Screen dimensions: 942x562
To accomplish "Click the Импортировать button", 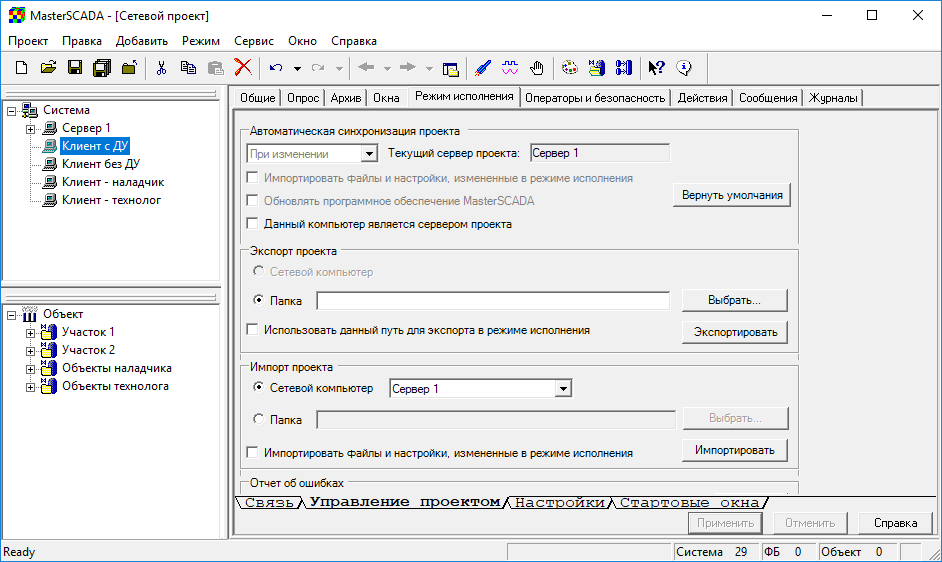I will click(x=735, y=450).
